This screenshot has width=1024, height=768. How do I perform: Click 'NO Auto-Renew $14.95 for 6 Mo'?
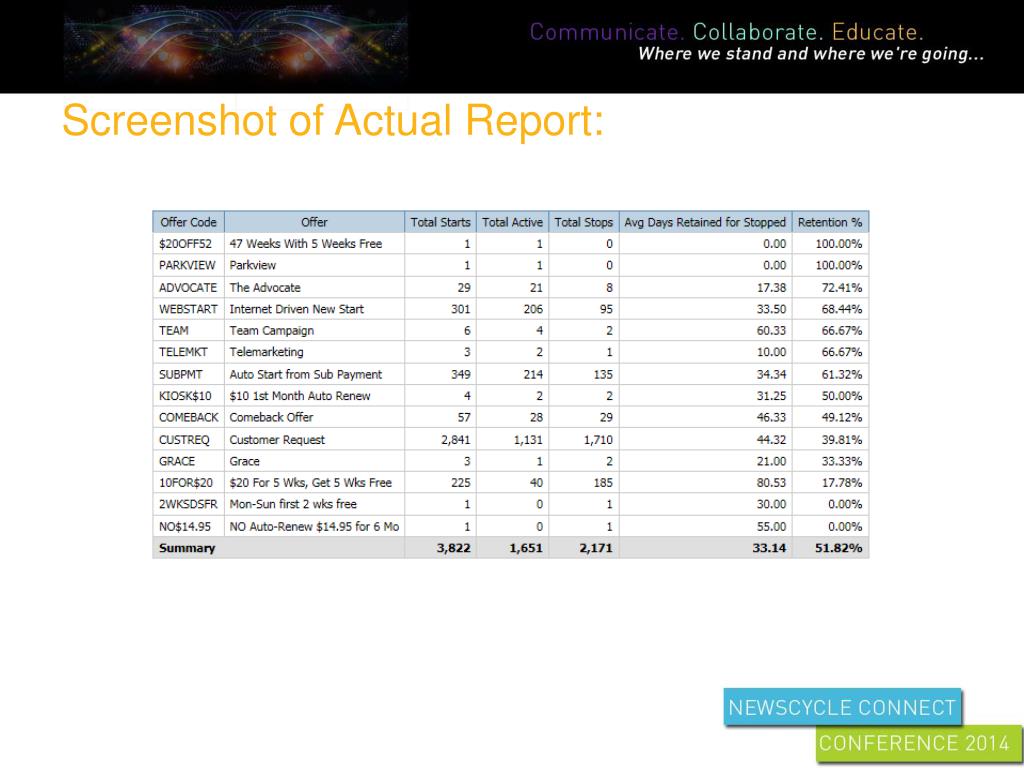coord(314,526)
